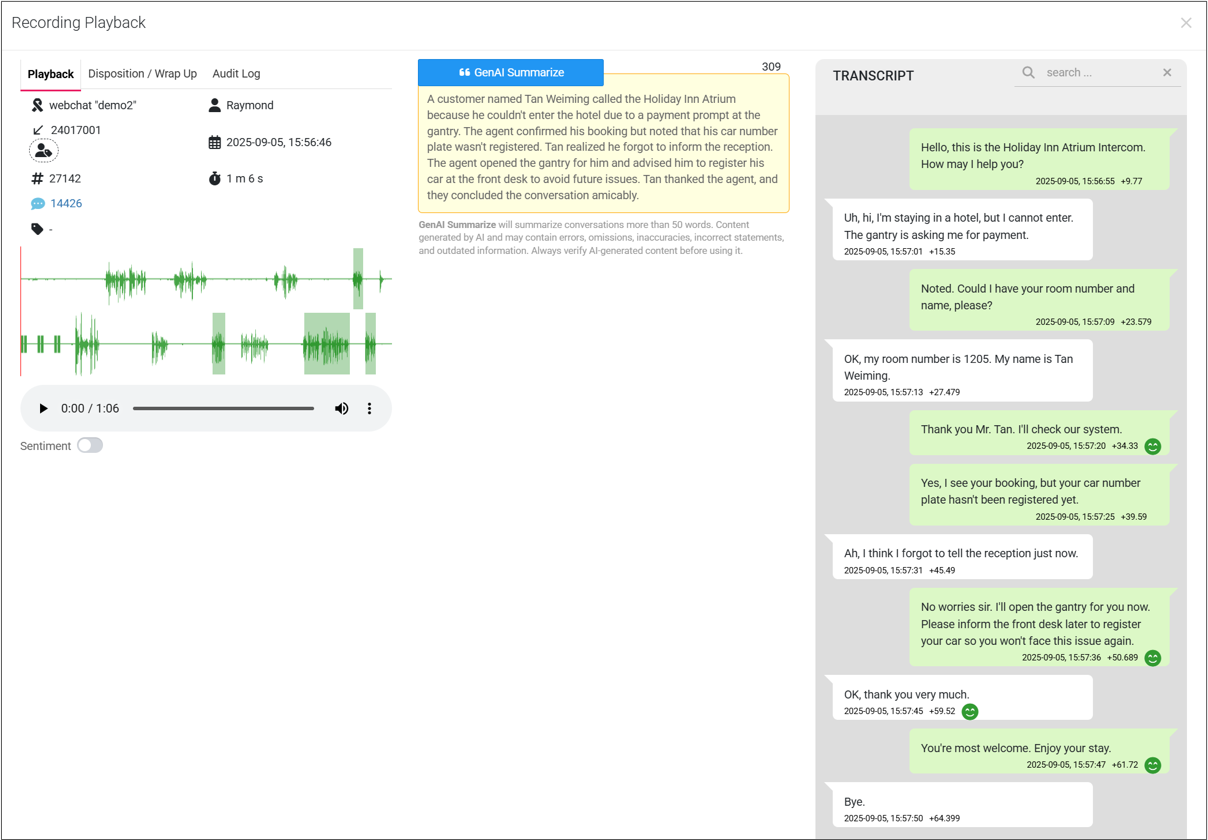Image resolution: width=1208 pixels, height=840 pixels.
Task: Click the GenAI Summarize button
Action: point(510,73)
